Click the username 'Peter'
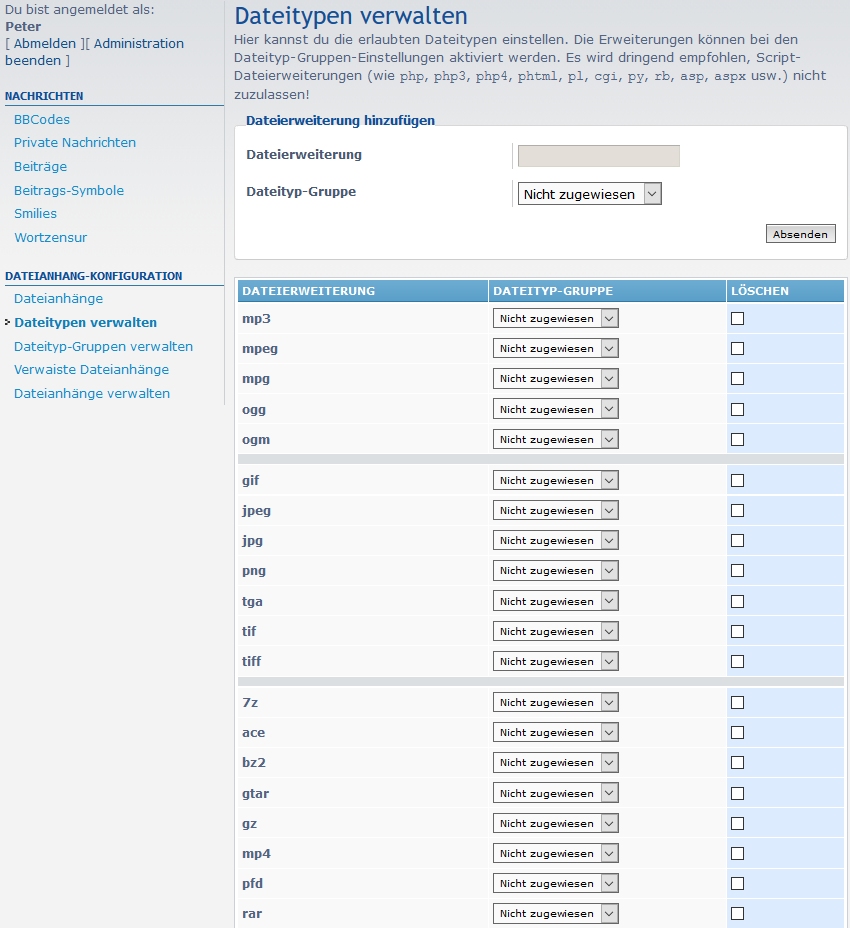 pos(23,27)
